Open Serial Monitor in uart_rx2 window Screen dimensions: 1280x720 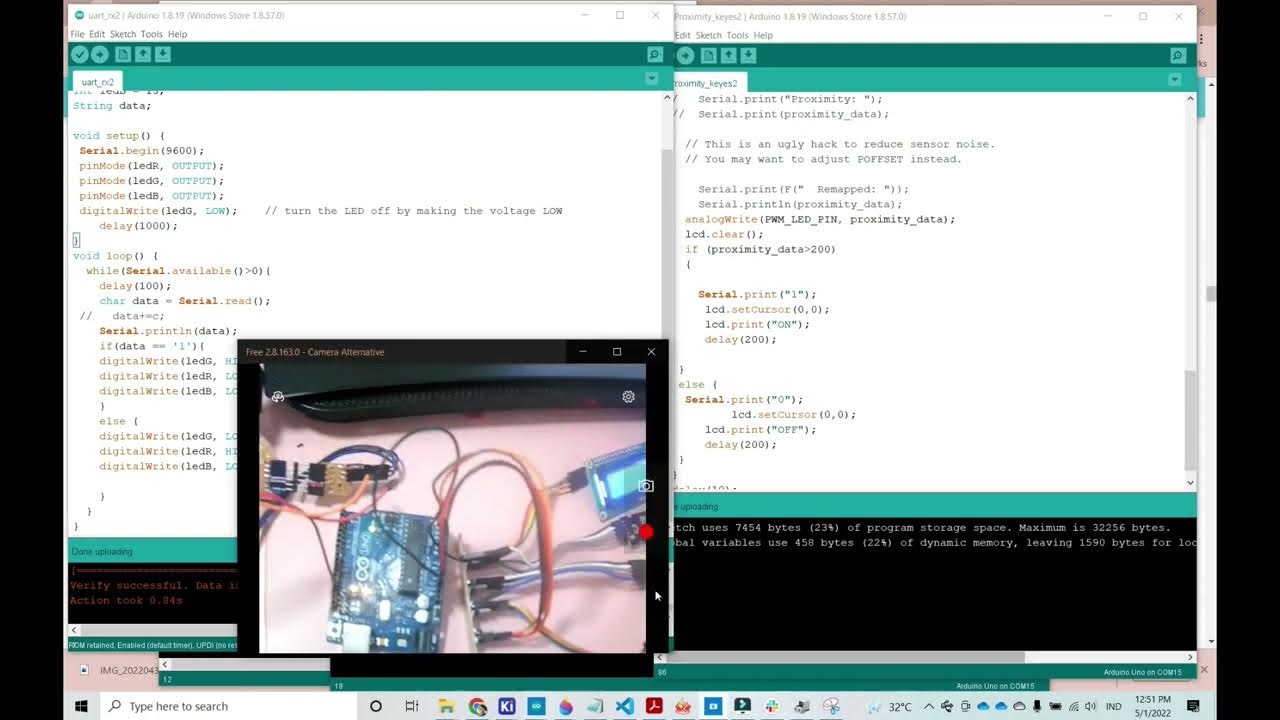(x=654, y=55)
